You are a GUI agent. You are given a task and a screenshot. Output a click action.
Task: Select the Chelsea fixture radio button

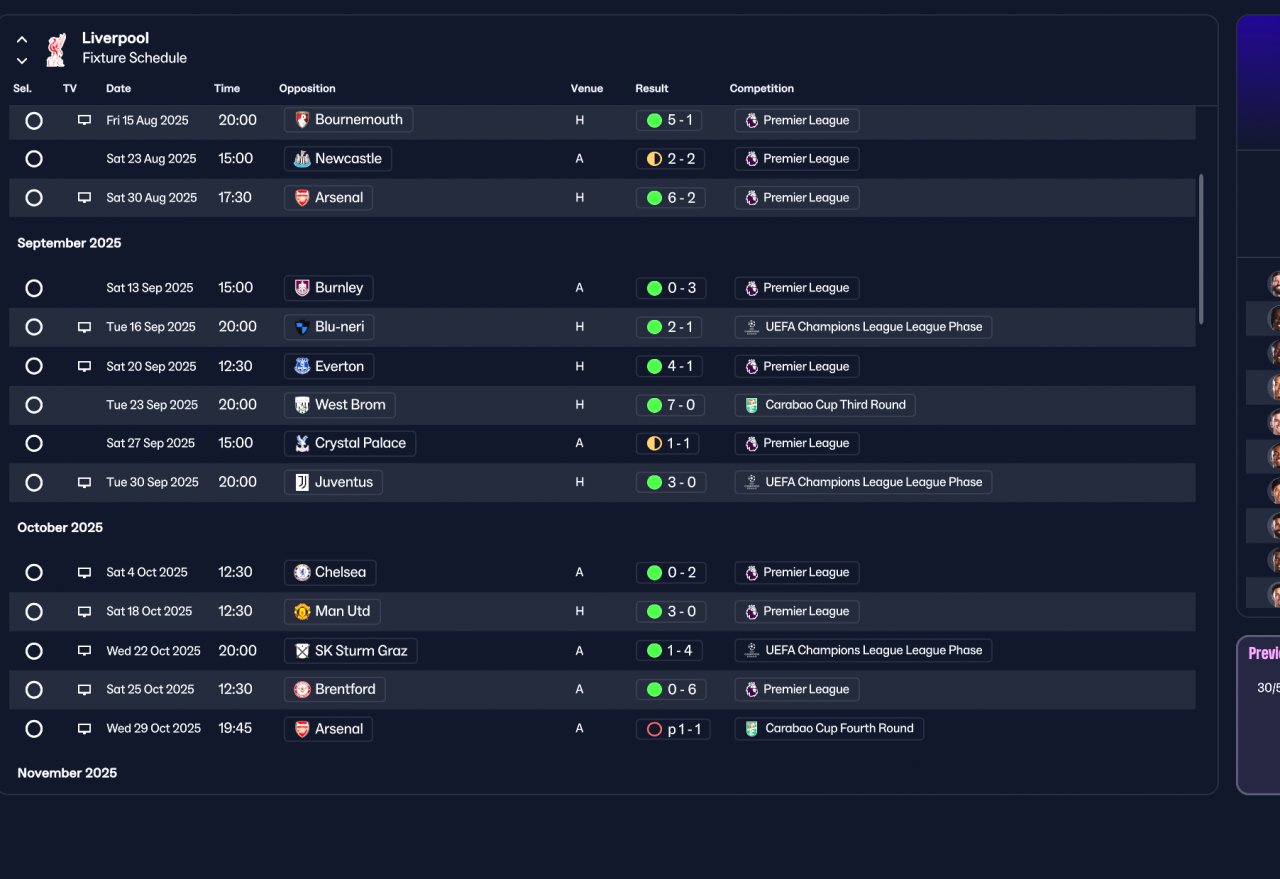click(x=34, y=573)
